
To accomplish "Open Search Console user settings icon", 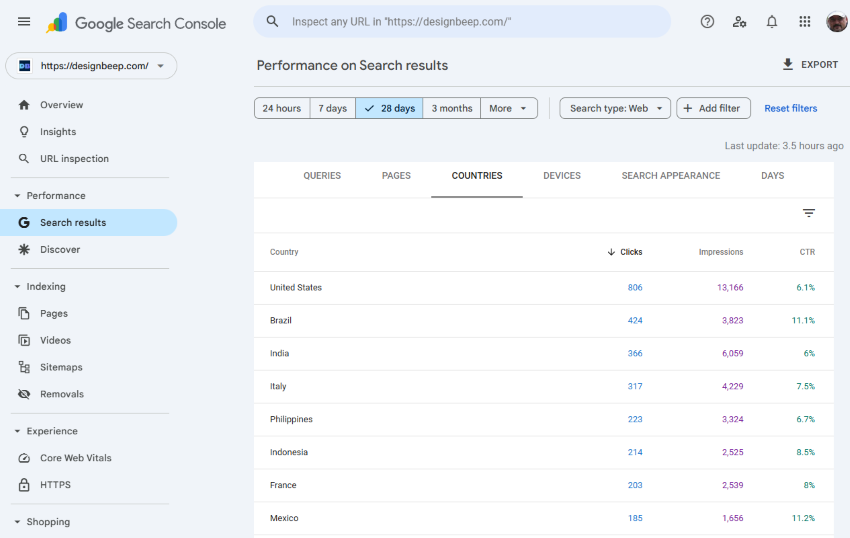I will coord(739,22).
